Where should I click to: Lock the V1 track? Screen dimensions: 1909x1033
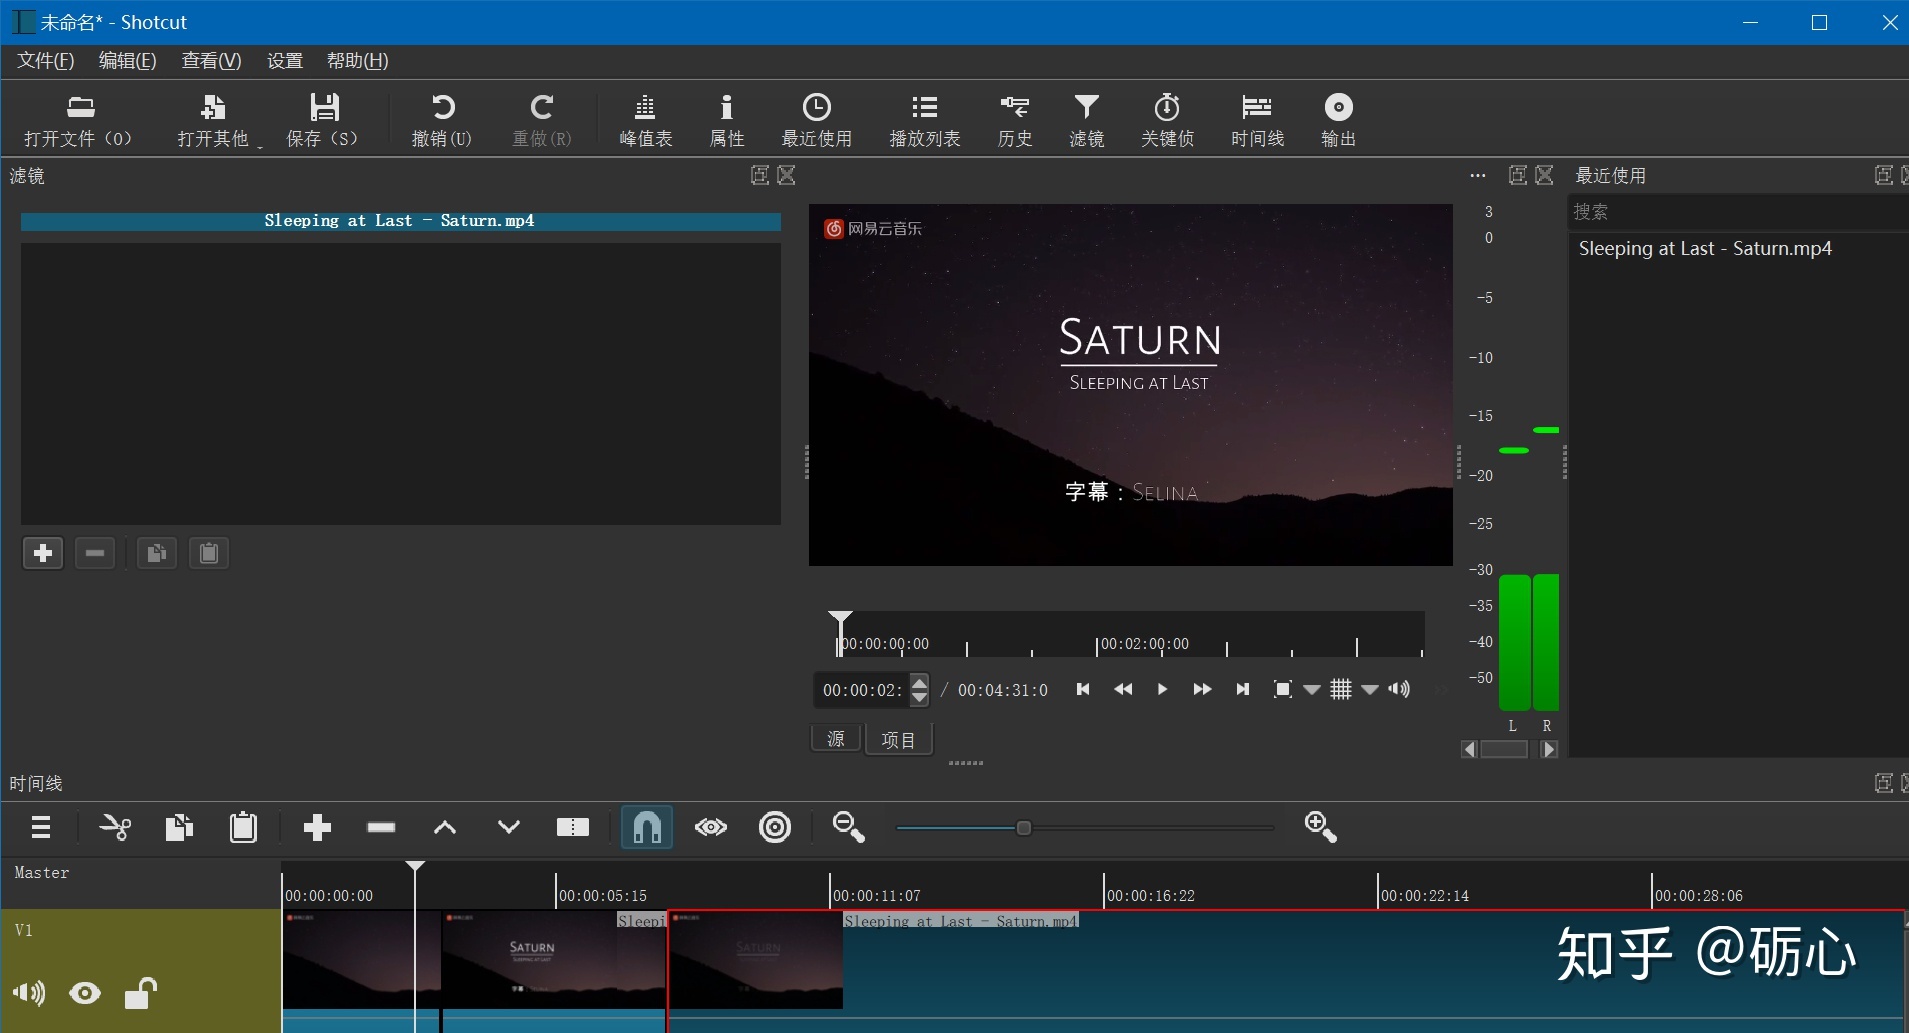pos(140,993)
